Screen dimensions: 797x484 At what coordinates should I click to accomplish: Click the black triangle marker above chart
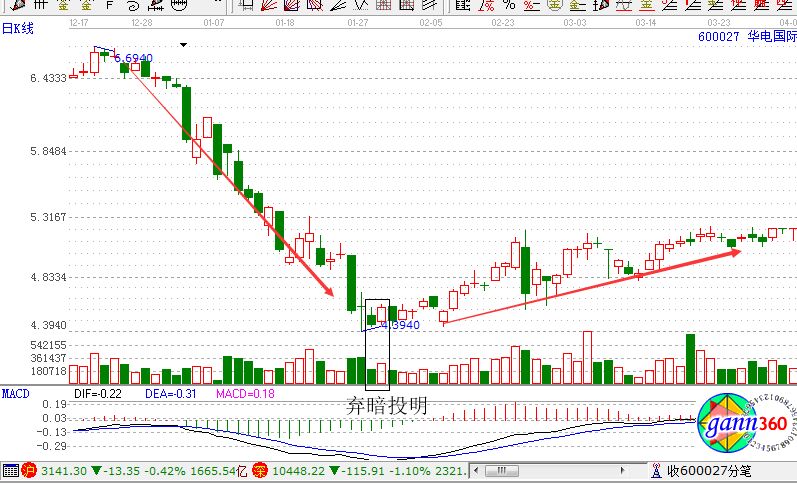(x=183, y=44)
